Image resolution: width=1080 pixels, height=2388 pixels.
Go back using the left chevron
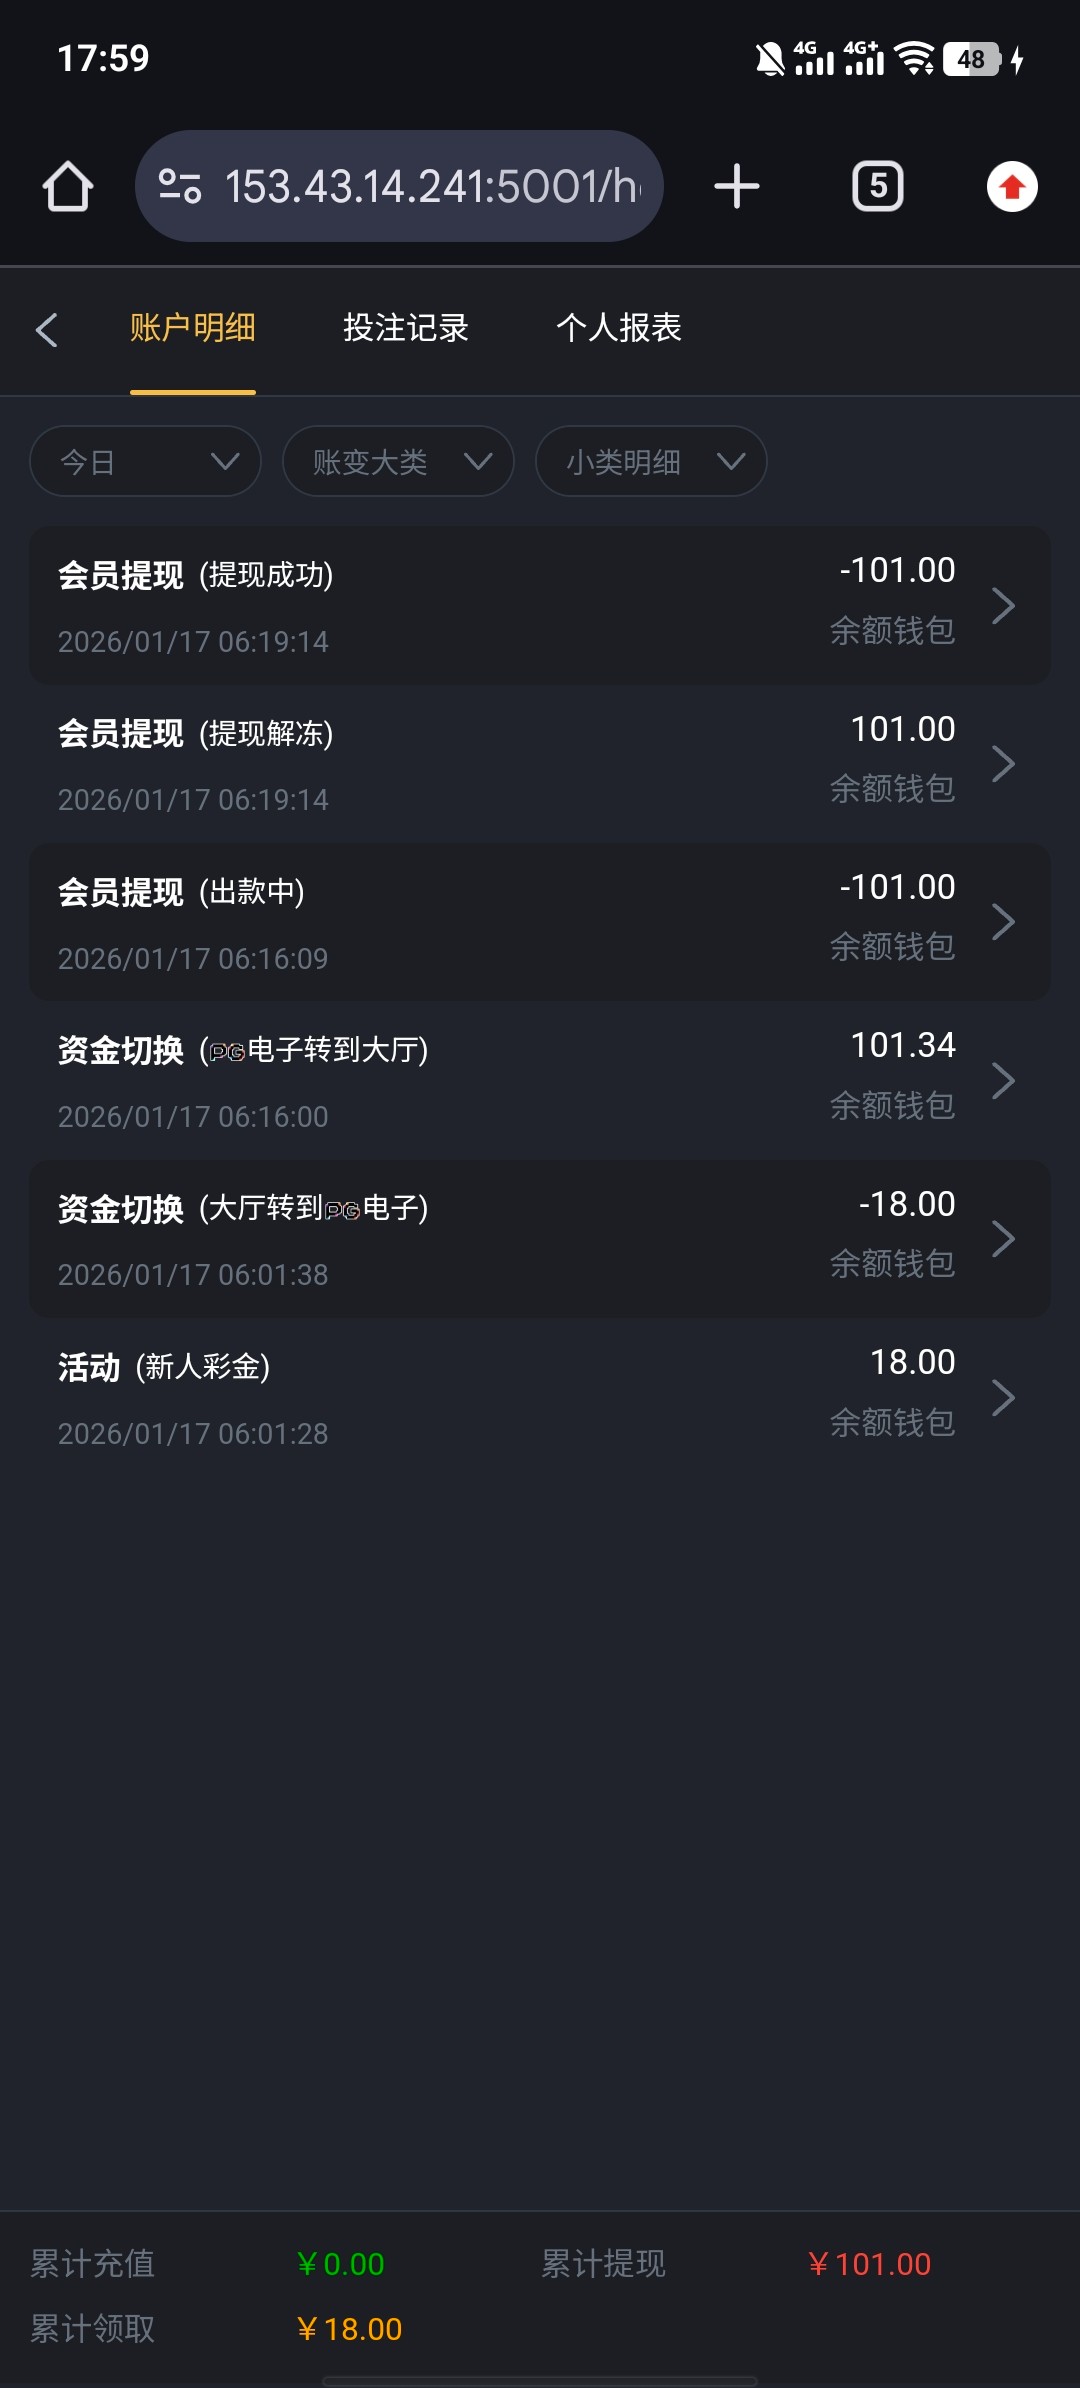[x=47, y=330]
